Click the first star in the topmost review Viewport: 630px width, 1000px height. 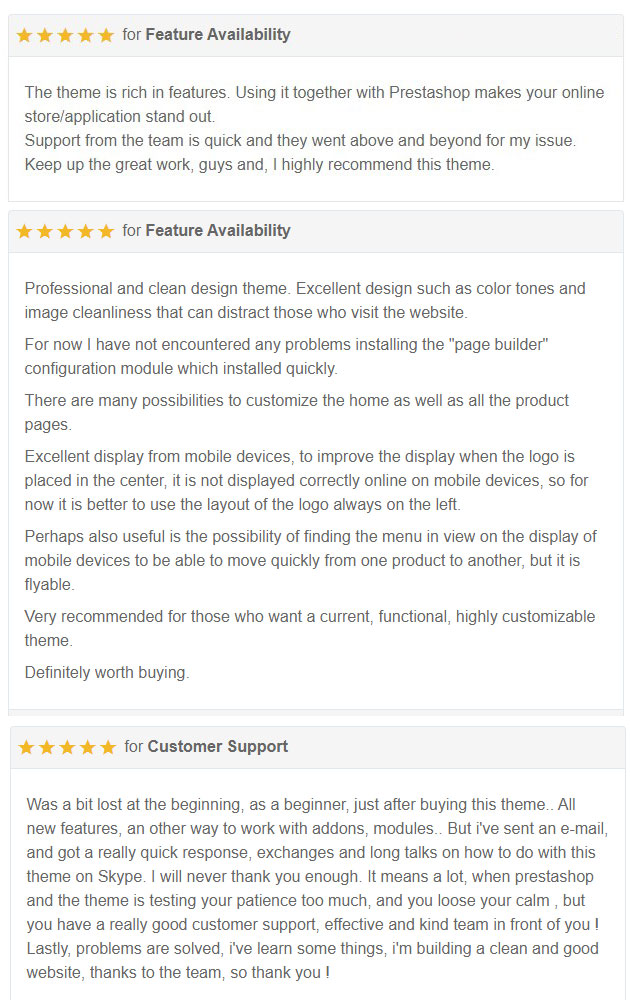tap(25, 35)
